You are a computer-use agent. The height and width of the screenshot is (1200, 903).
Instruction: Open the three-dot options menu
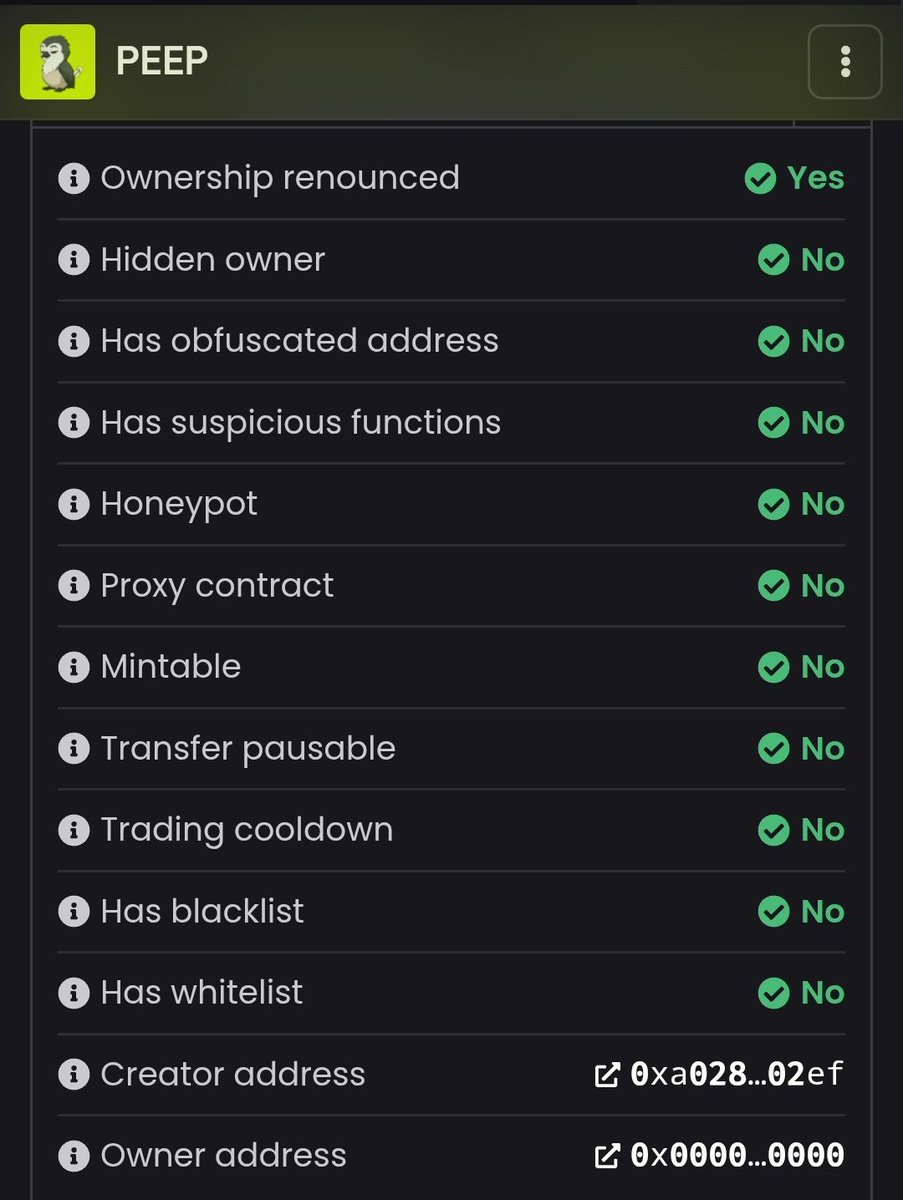tap(845, 62)
